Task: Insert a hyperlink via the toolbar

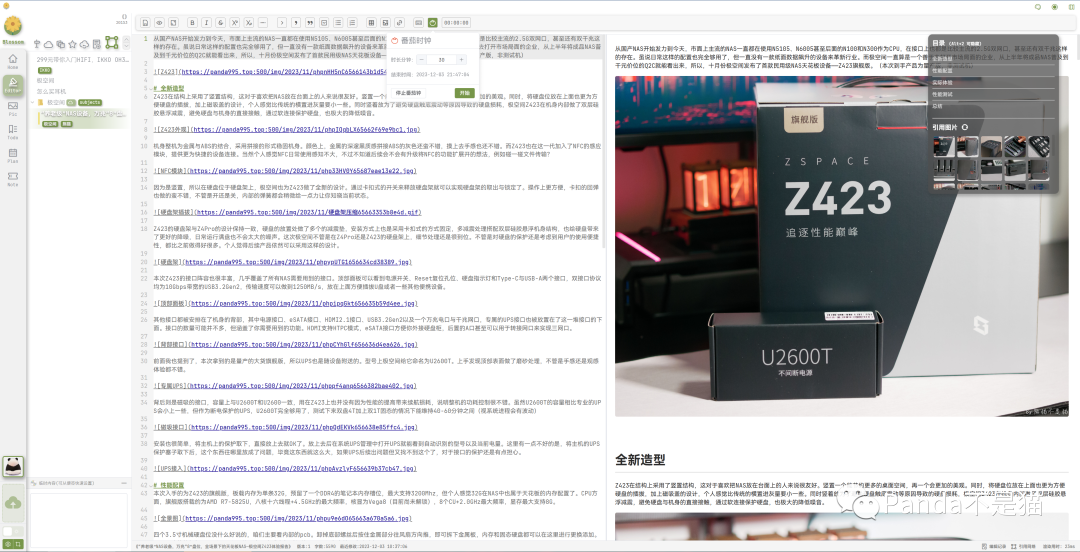Action: (x=399, y=23)
